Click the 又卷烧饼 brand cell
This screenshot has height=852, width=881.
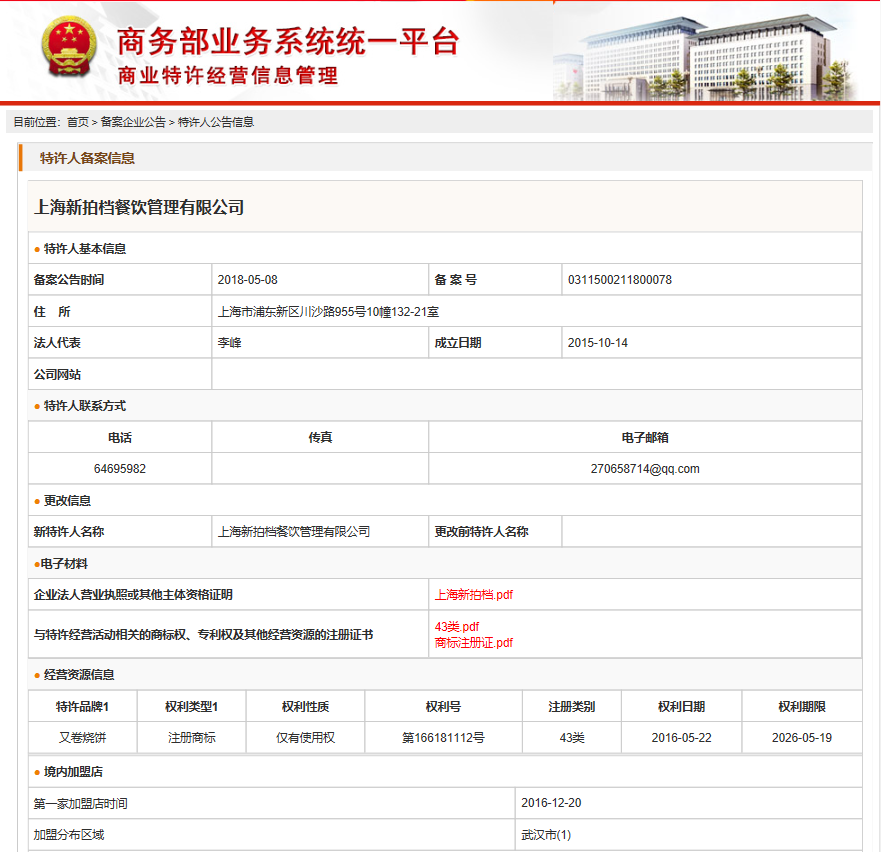[x=82, y=738]
